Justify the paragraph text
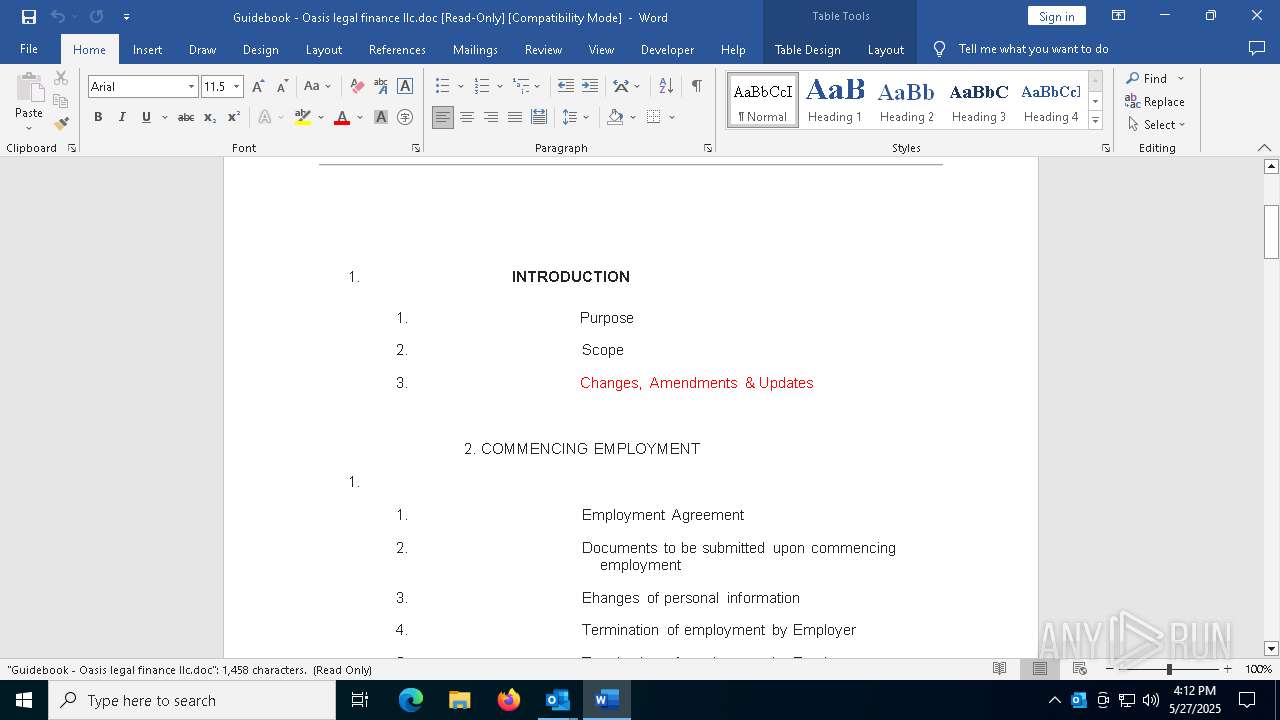 click(x=515, y=117)
